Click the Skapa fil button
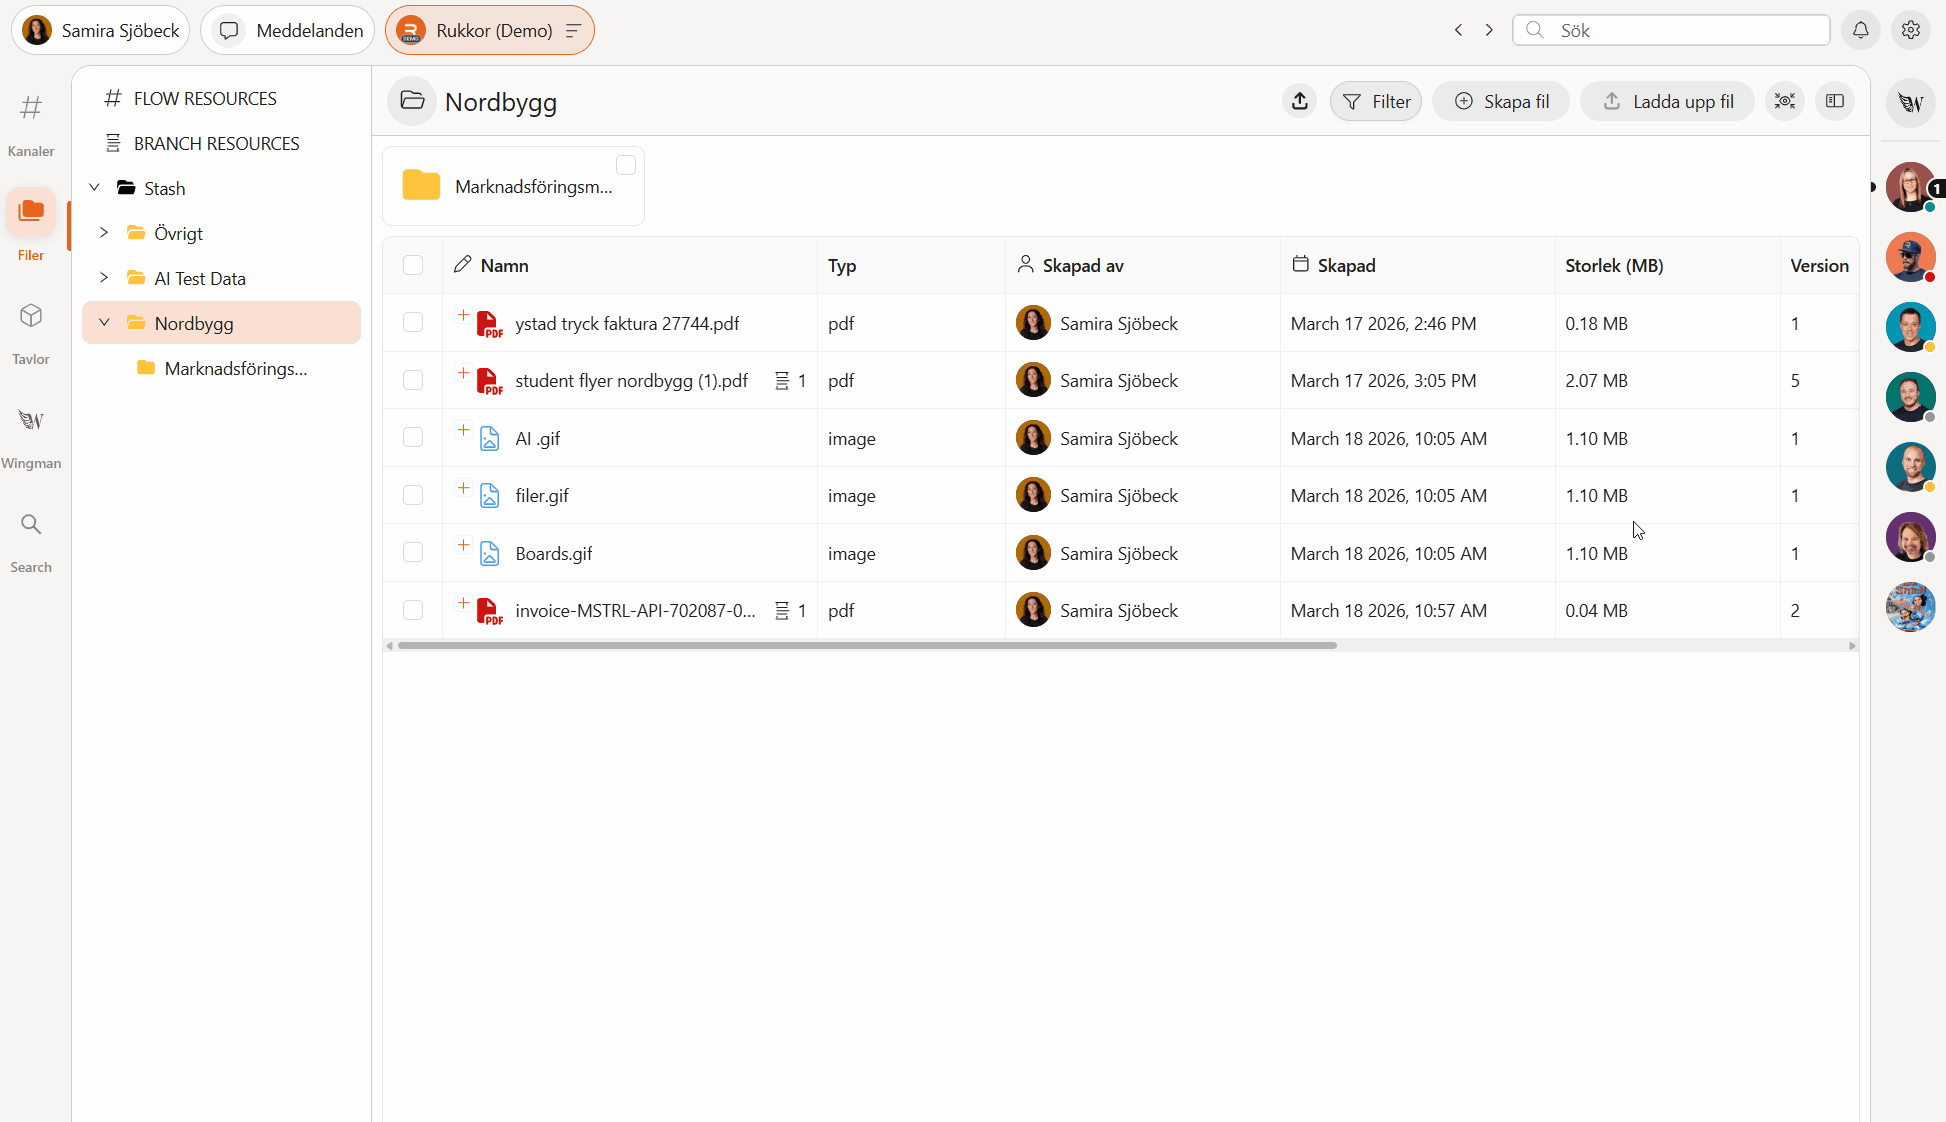 [1501, 101]
